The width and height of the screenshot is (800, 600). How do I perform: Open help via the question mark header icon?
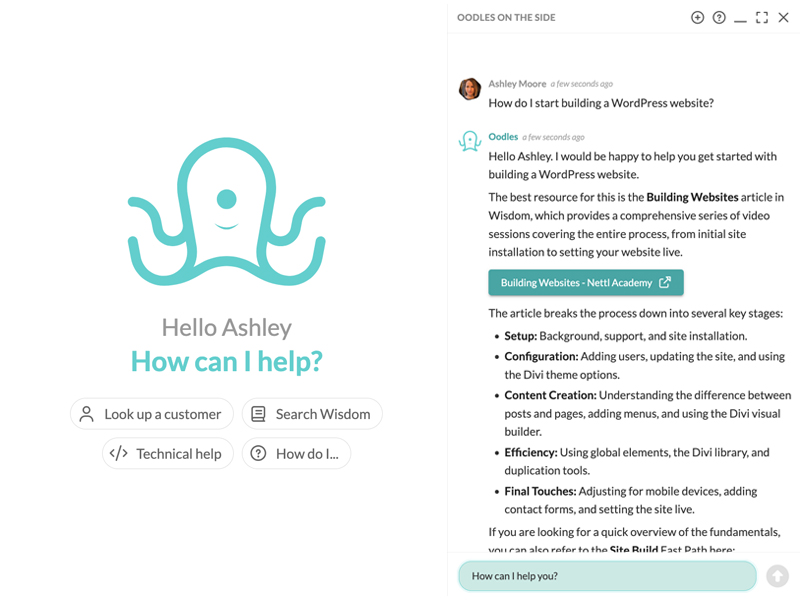(719, 17)
